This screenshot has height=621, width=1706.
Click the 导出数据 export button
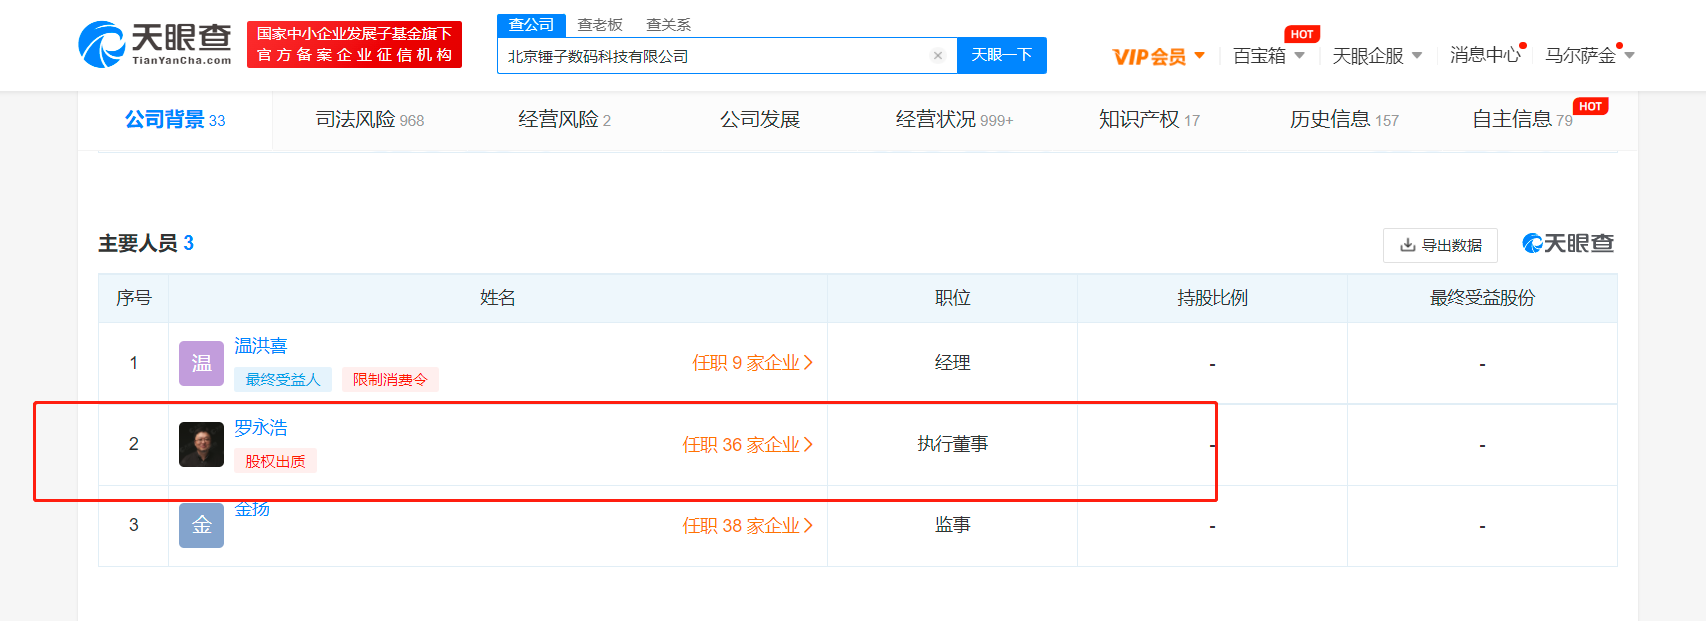[1440, 245]
